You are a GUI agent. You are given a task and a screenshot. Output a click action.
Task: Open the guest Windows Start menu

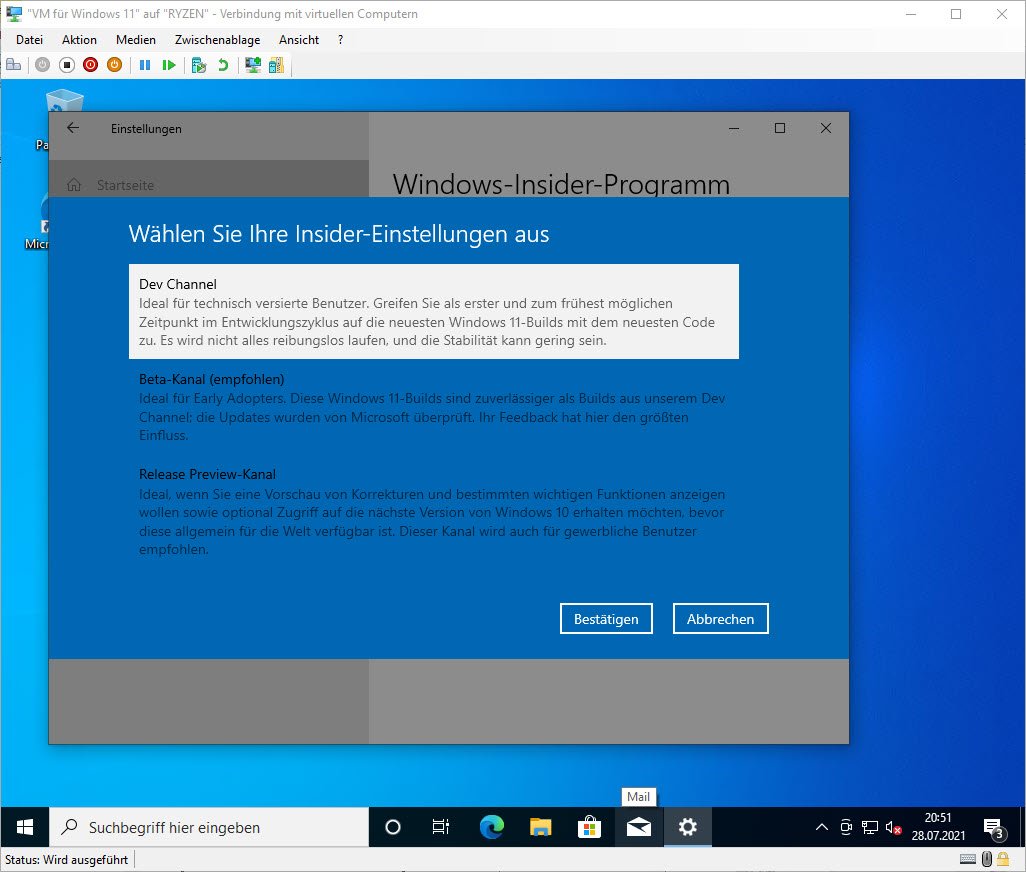[25, 828]
